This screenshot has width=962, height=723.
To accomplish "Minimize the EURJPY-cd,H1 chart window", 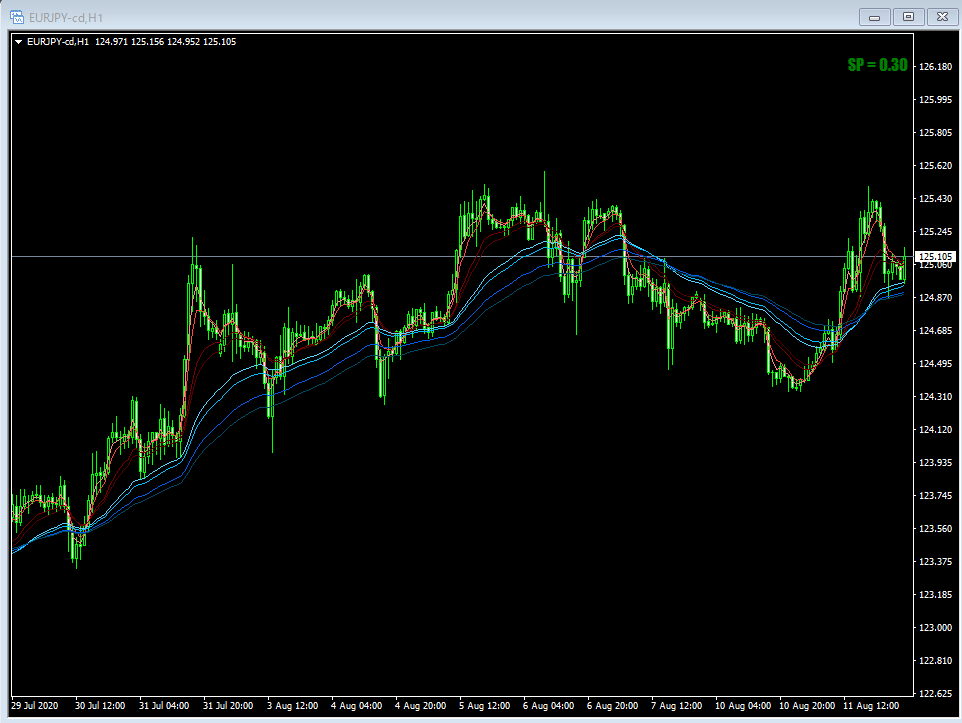I will click(875, 17).
